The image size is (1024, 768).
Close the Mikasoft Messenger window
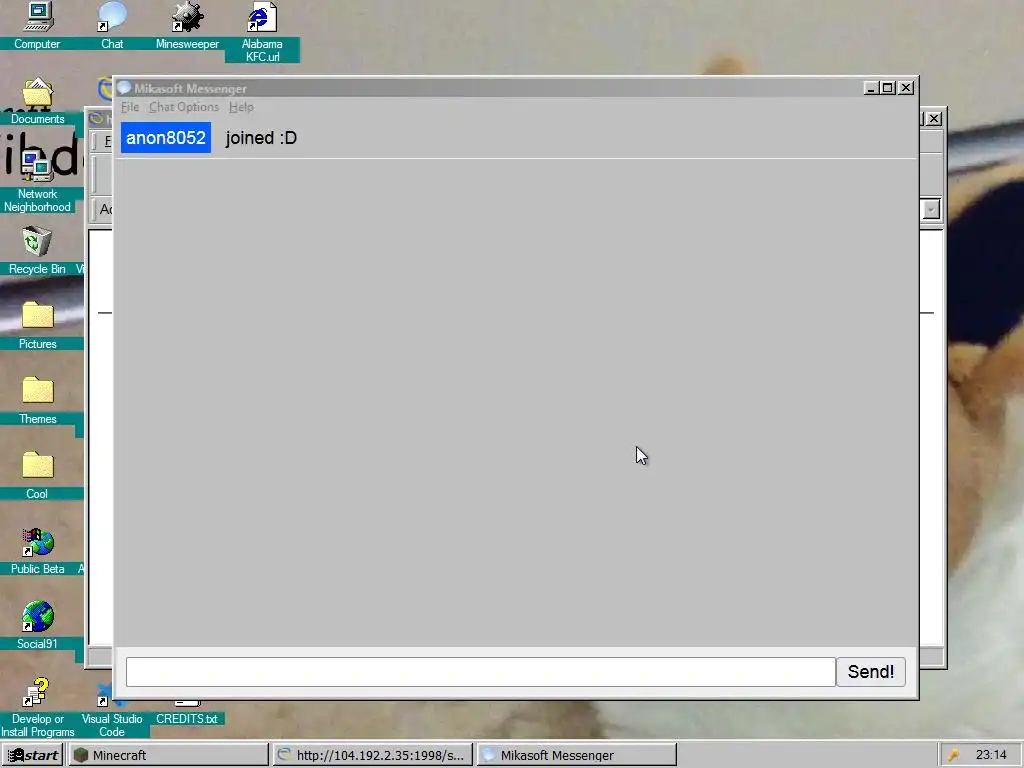[x=906, y=88]
